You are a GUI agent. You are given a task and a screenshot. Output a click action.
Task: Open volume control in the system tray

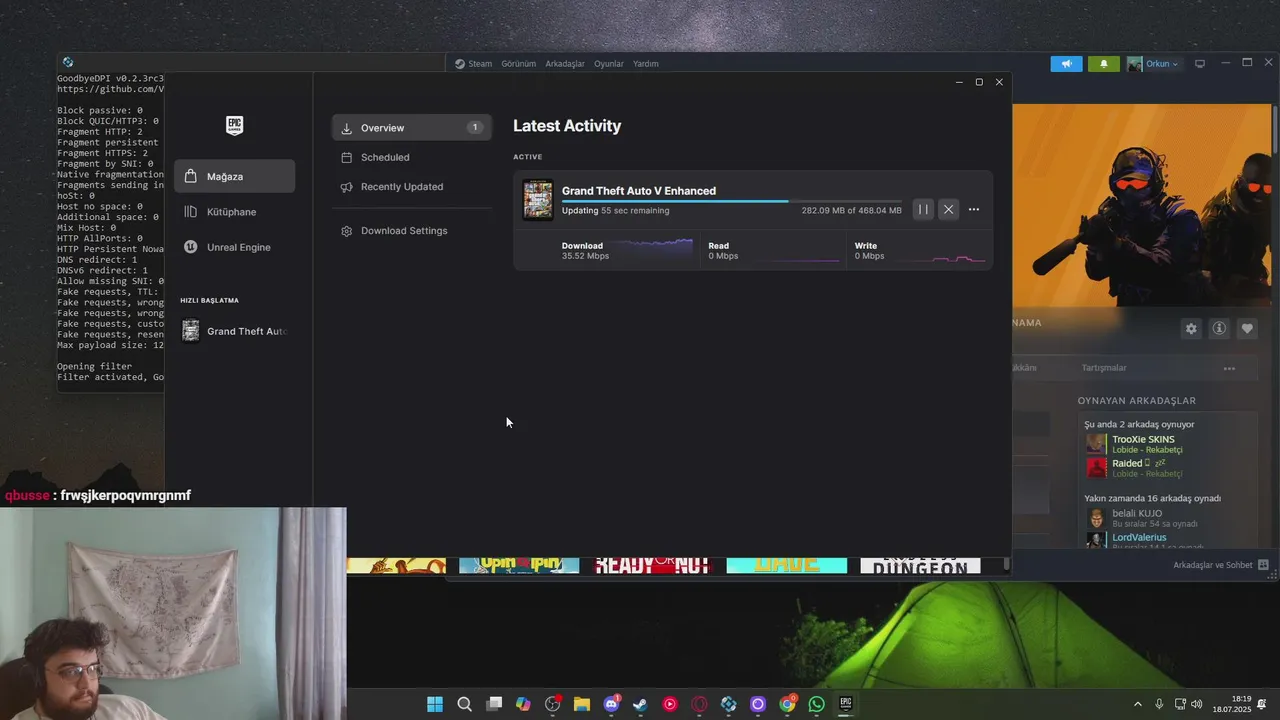click(x=1197, y=704)
